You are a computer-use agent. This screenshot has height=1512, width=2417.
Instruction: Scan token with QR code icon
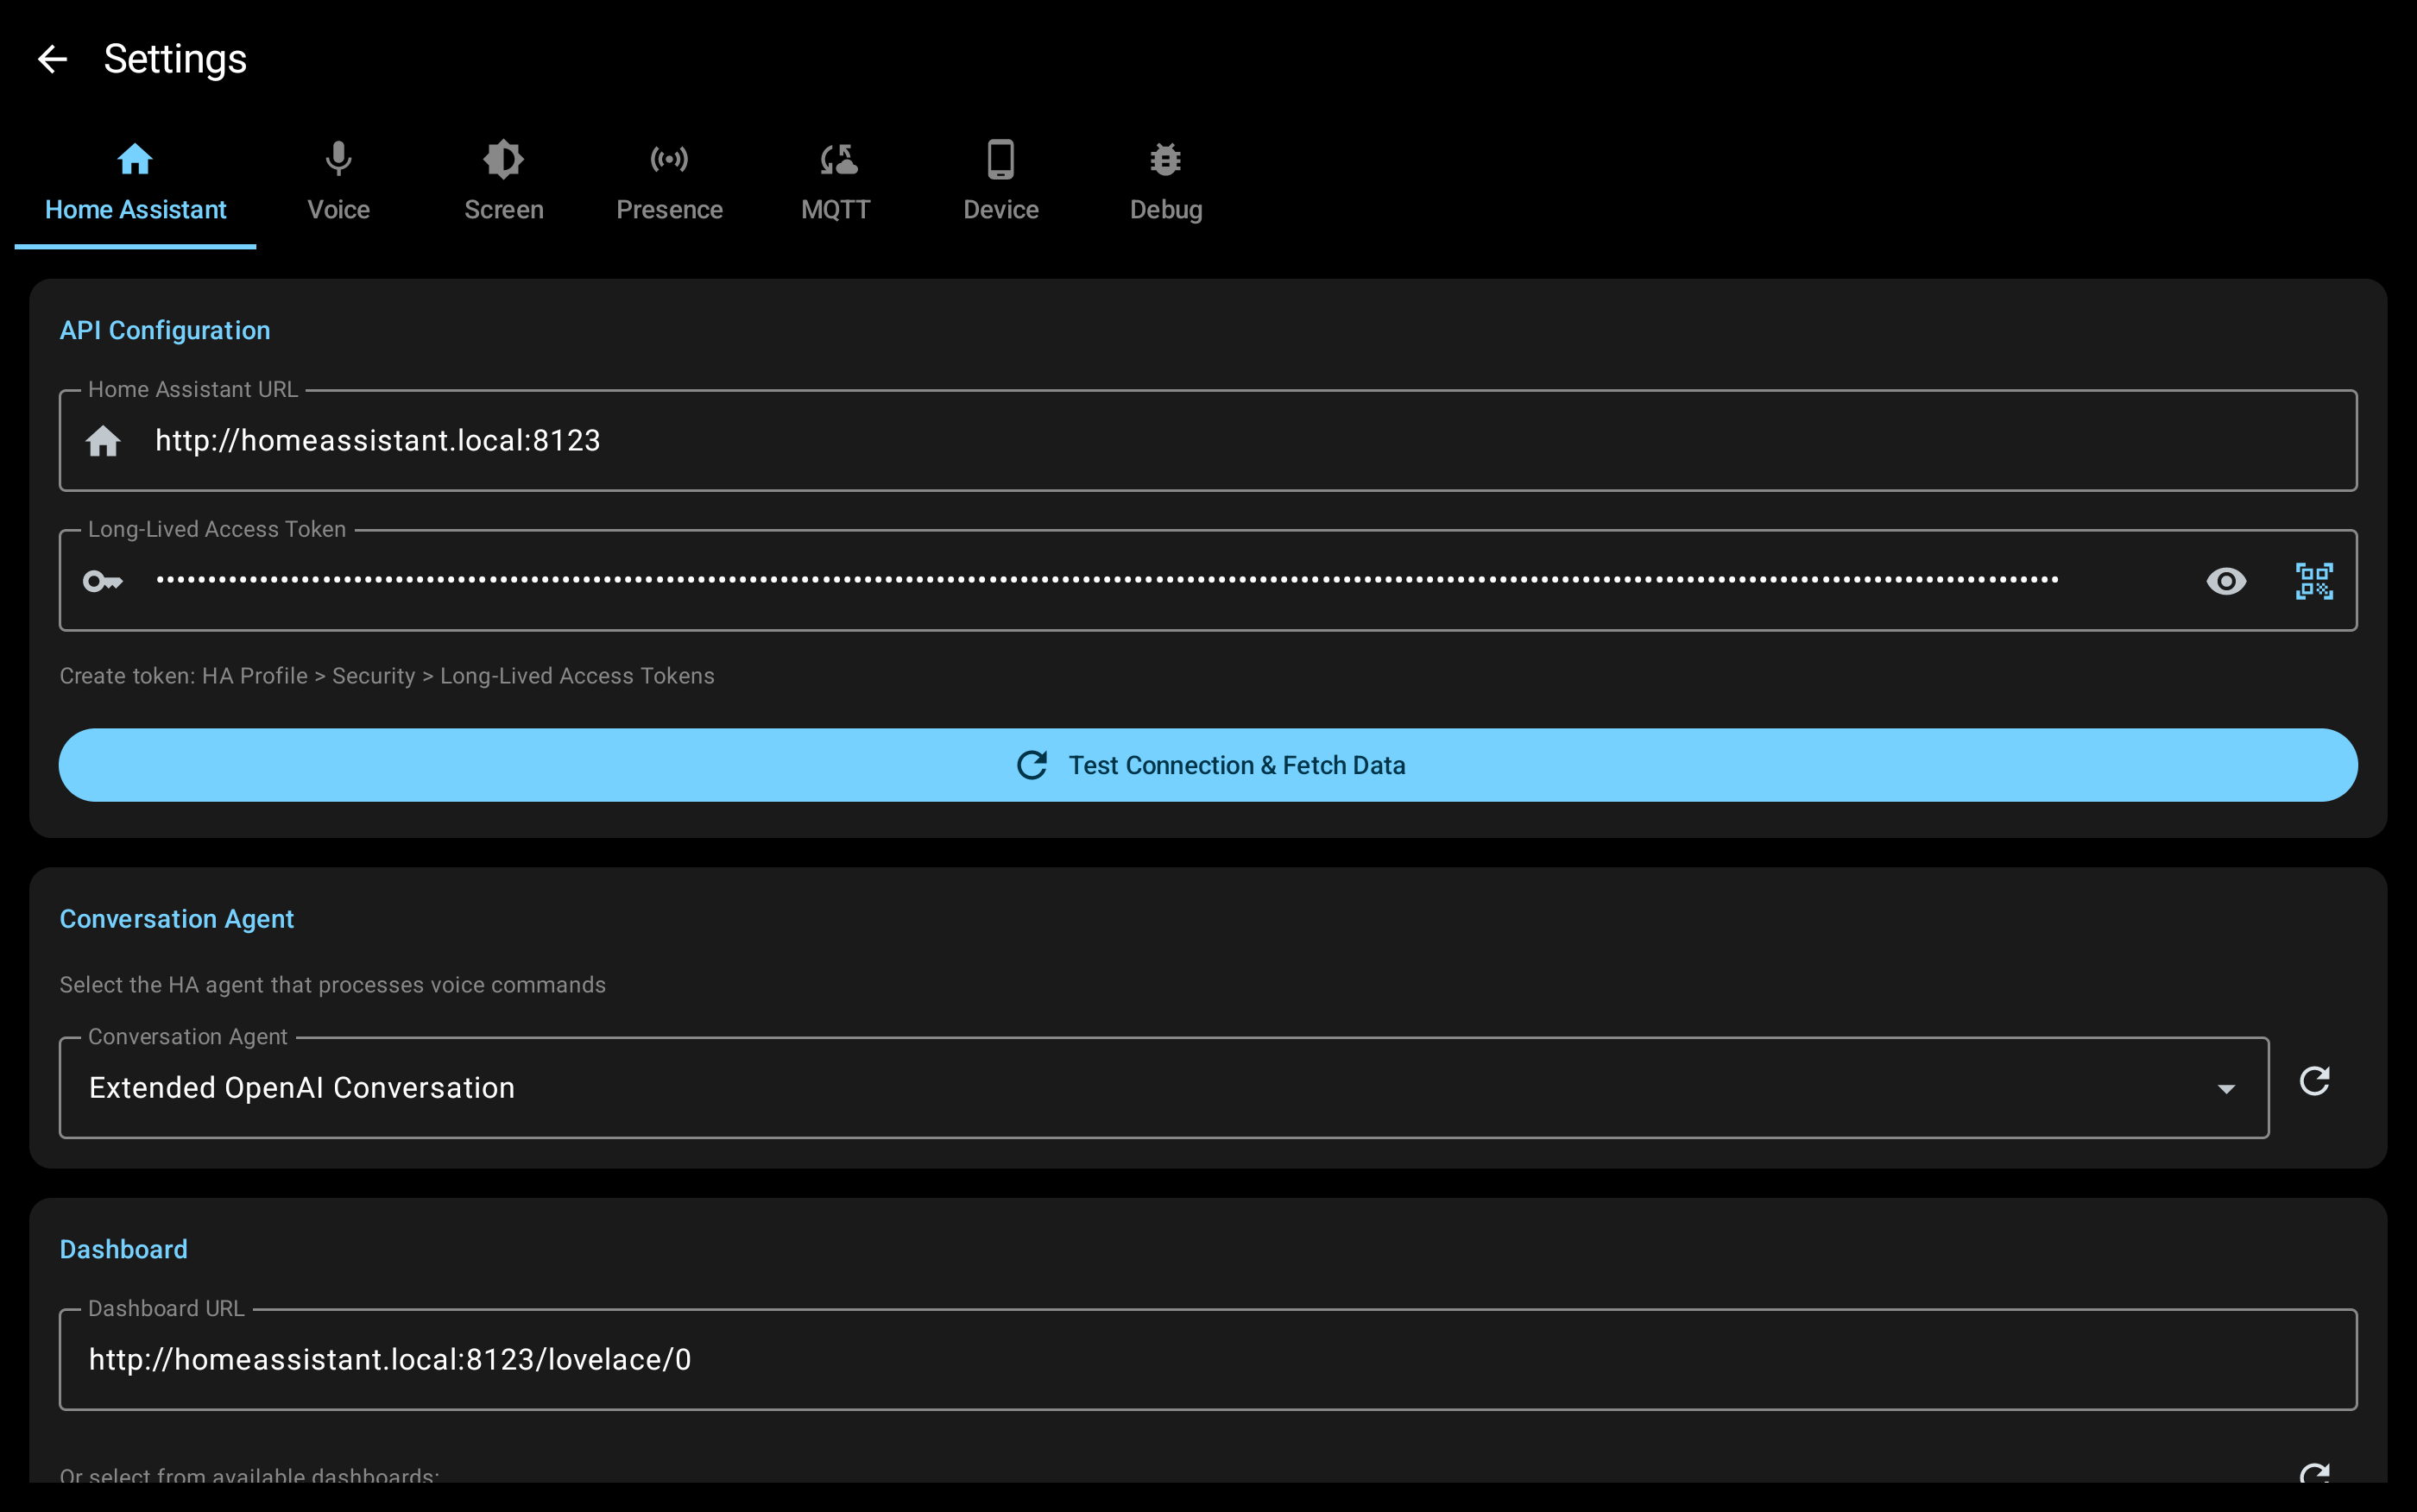pos(2313,581)
